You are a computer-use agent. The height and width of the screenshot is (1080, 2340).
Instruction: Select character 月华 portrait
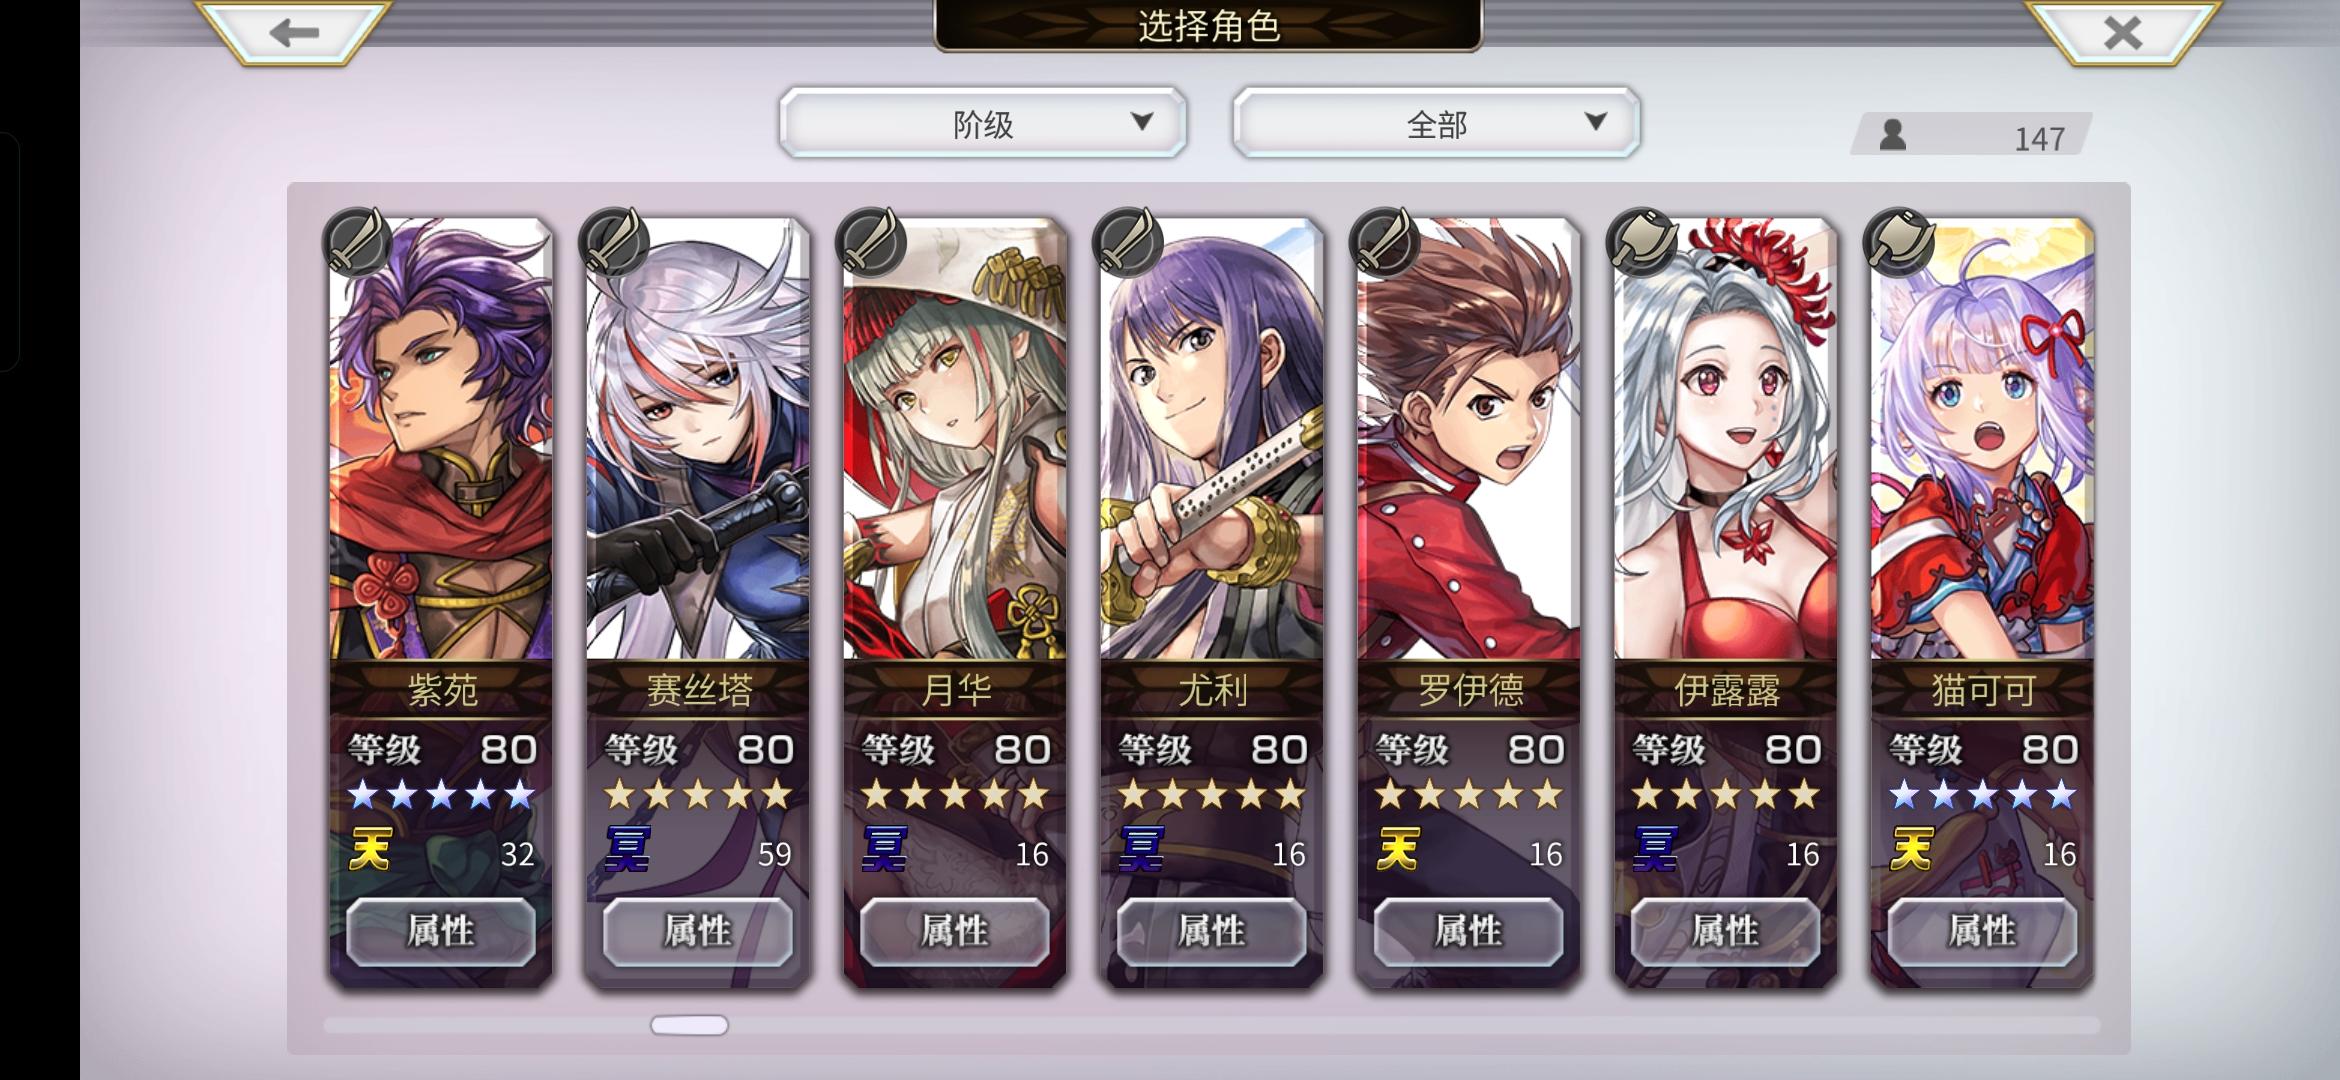955,438
